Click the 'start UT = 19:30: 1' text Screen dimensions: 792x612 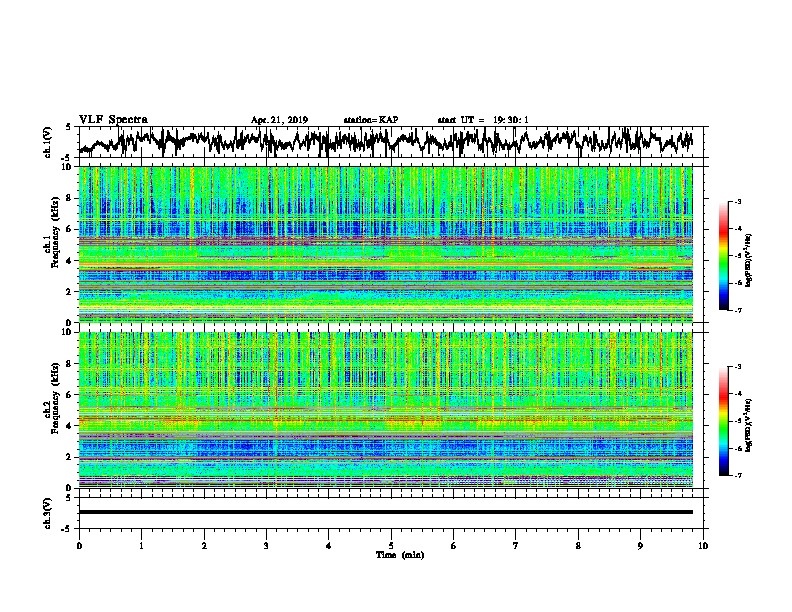(x=483, y=120)
